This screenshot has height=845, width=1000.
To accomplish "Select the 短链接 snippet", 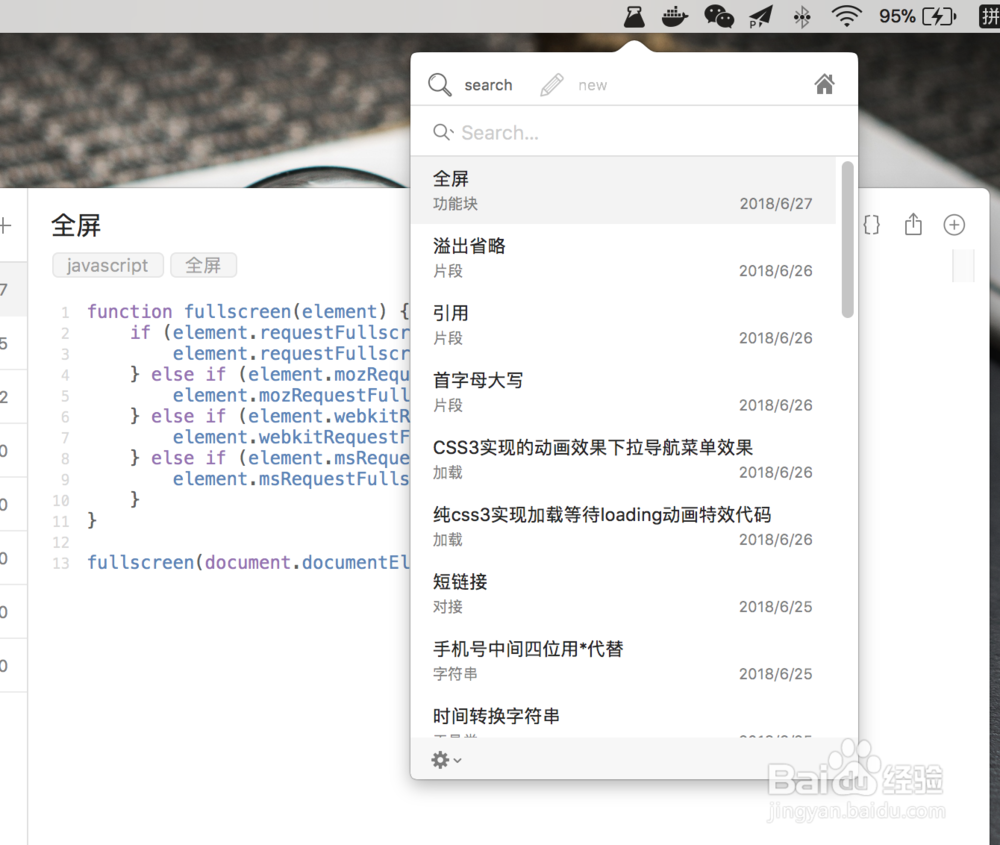I will point(623,593).
